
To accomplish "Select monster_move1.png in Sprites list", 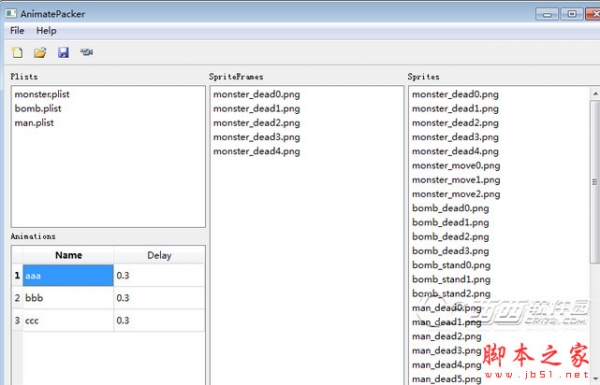I will pyautogui.click(x=456, y=180).
